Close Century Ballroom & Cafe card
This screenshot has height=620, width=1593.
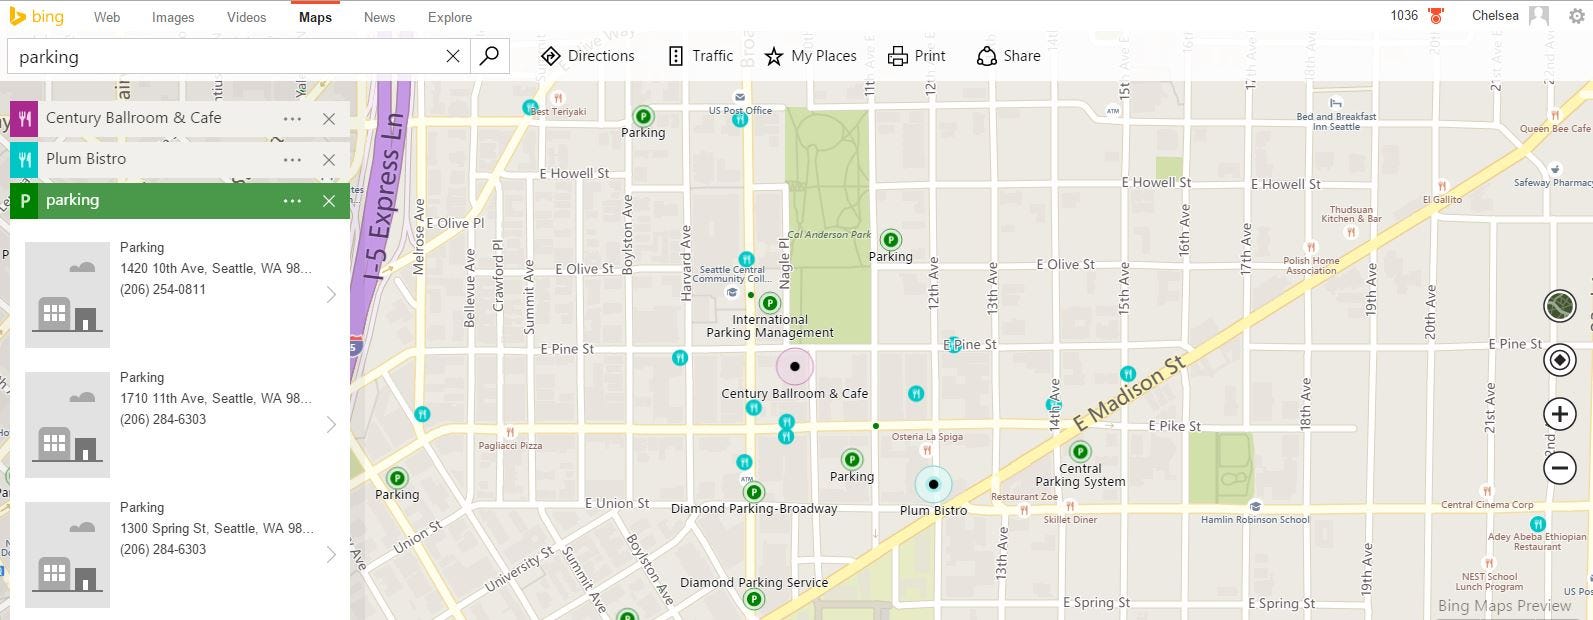point(329,119)
